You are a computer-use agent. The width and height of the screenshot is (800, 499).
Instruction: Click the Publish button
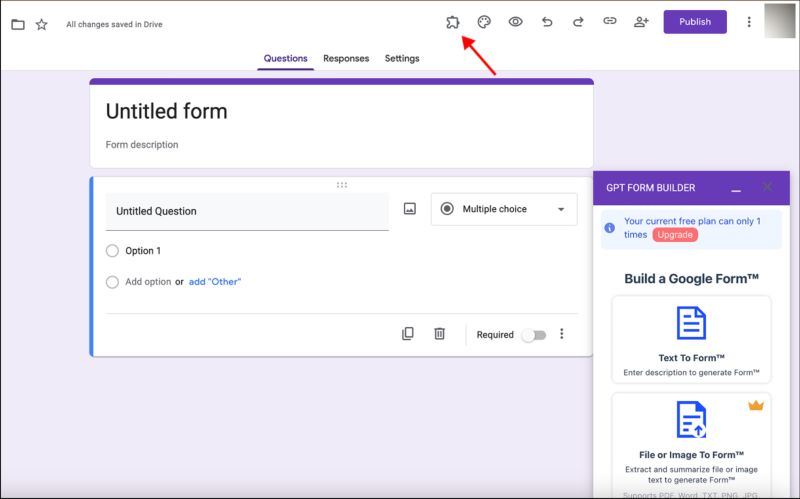tap(695, 22)
